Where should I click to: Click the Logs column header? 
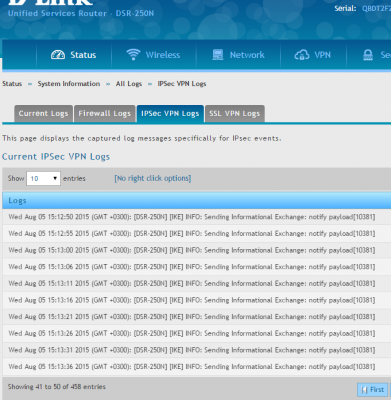pos(197,200)
